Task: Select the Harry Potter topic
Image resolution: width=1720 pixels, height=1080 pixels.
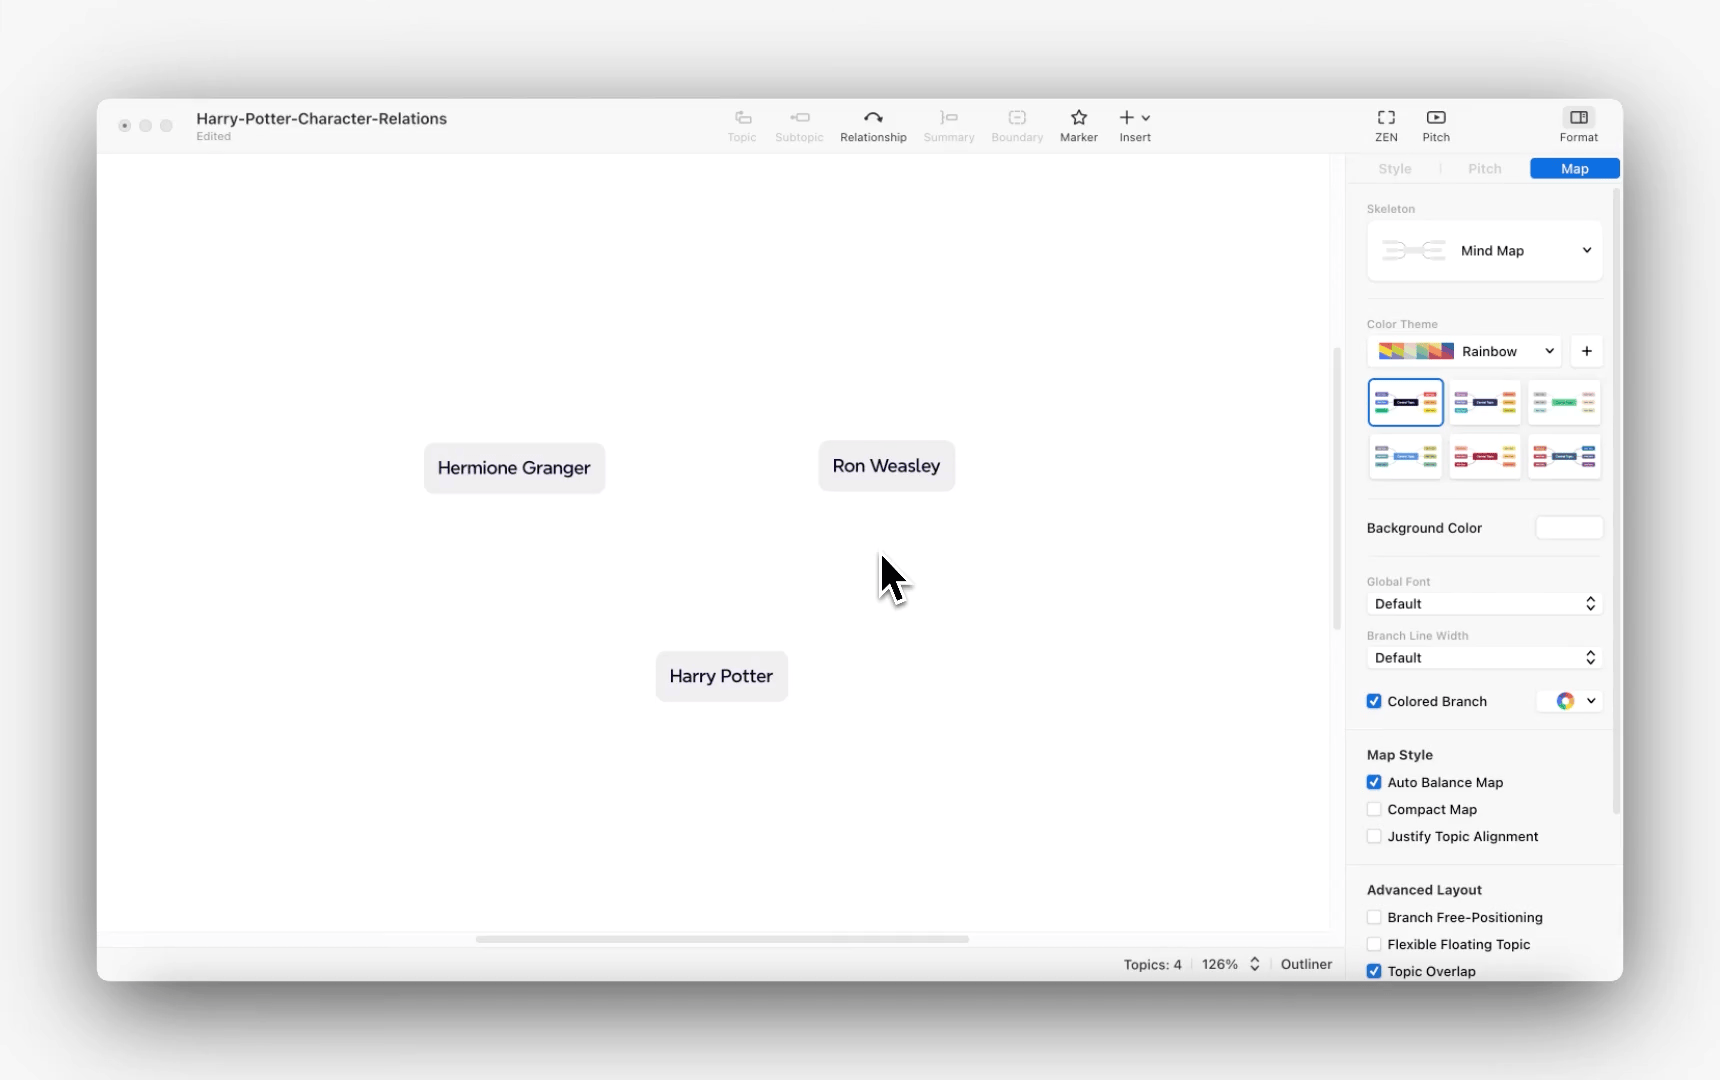Action: point(722,676)
